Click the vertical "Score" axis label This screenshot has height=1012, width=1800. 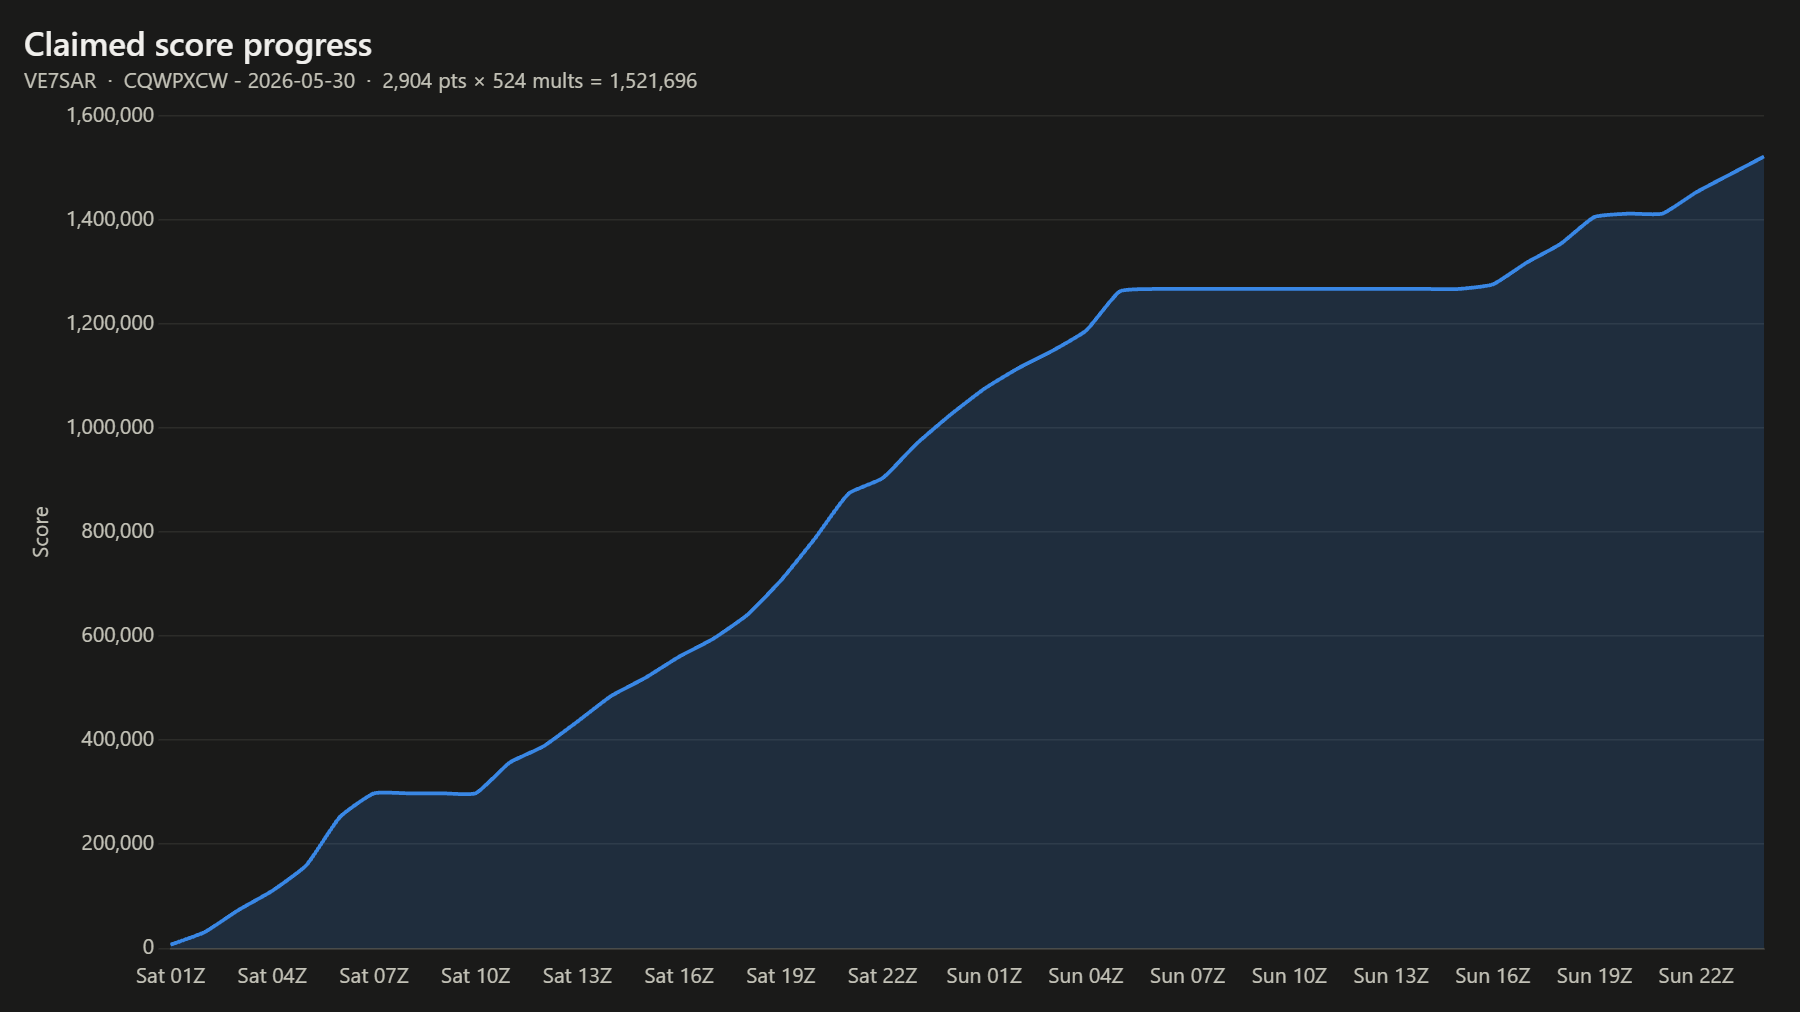(x=41, y=531)
